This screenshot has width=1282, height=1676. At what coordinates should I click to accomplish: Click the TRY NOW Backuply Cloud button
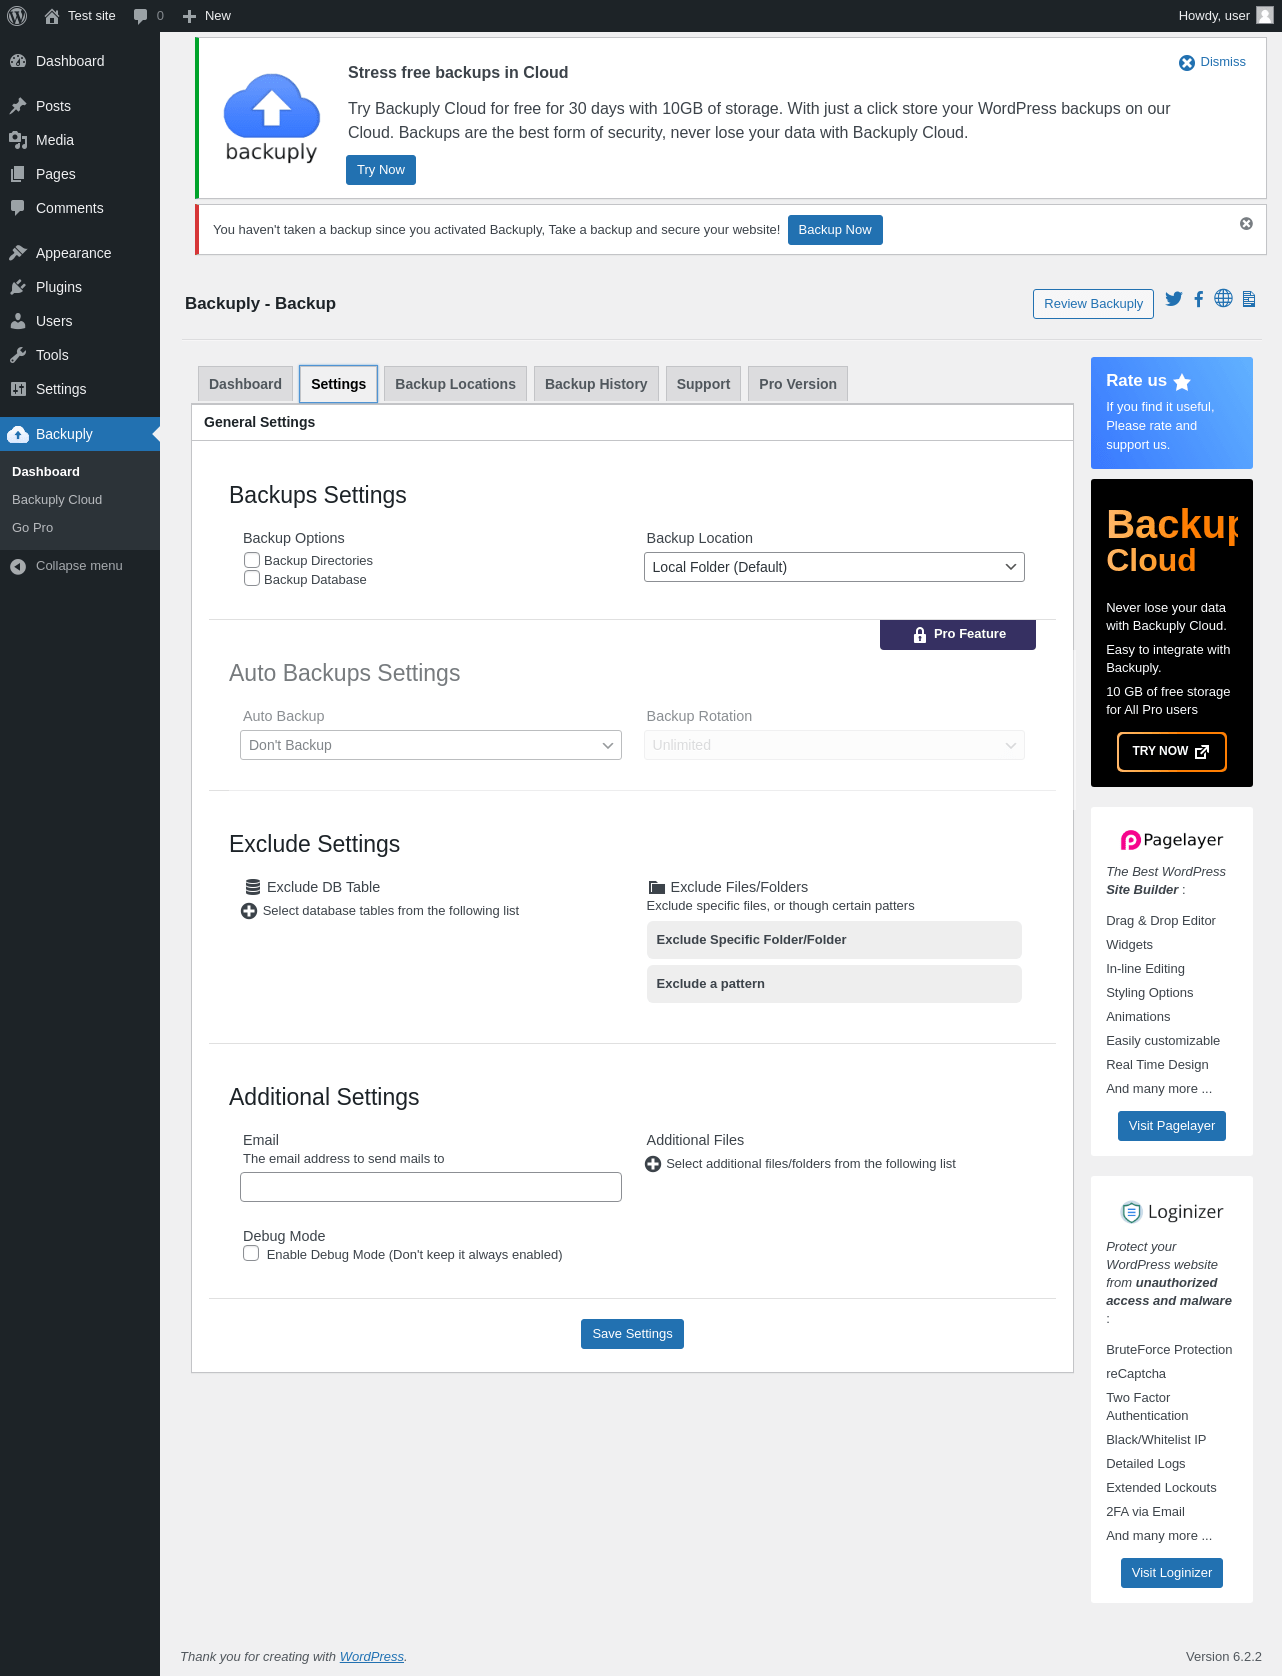coord(1171,752)
